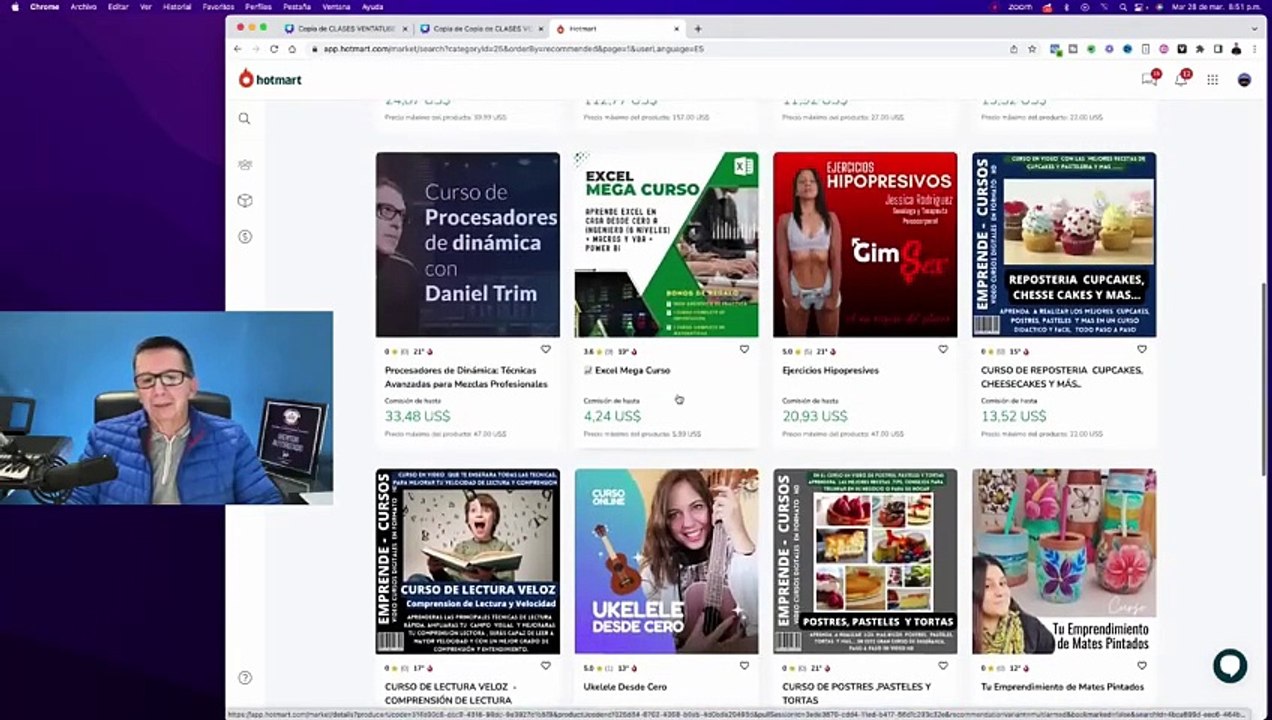Screen dimensions: 1272x720
Task: Open the user profile avatar menu
Action: coord(1244,80)
